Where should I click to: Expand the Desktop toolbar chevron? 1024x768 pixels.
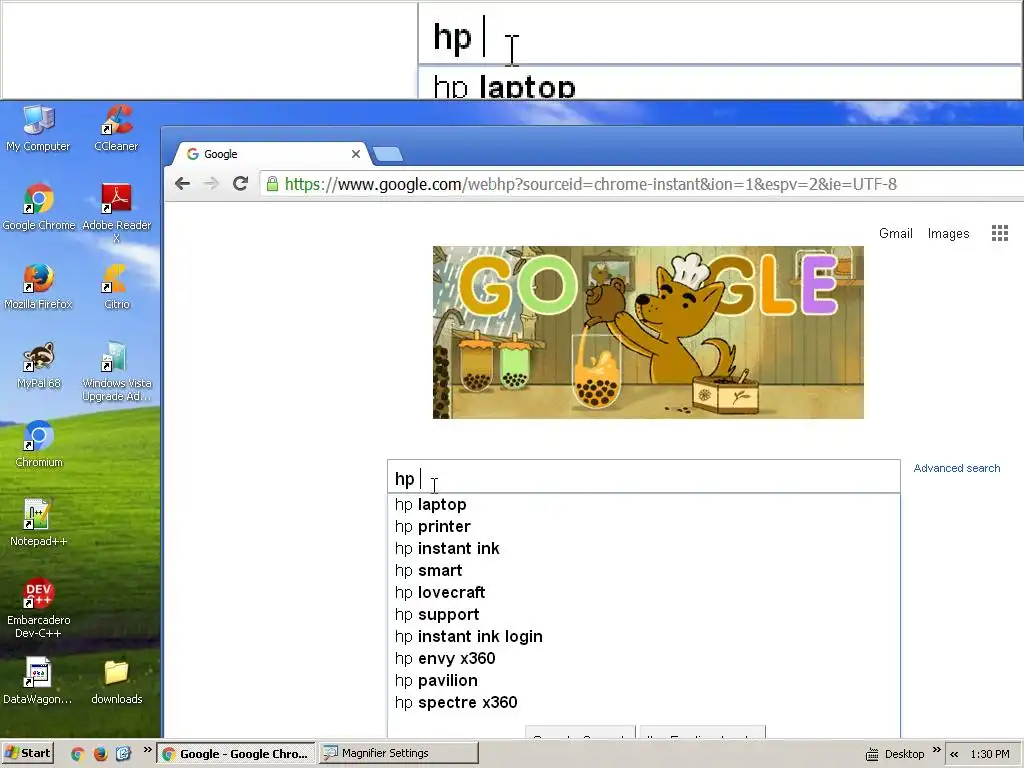936,750
